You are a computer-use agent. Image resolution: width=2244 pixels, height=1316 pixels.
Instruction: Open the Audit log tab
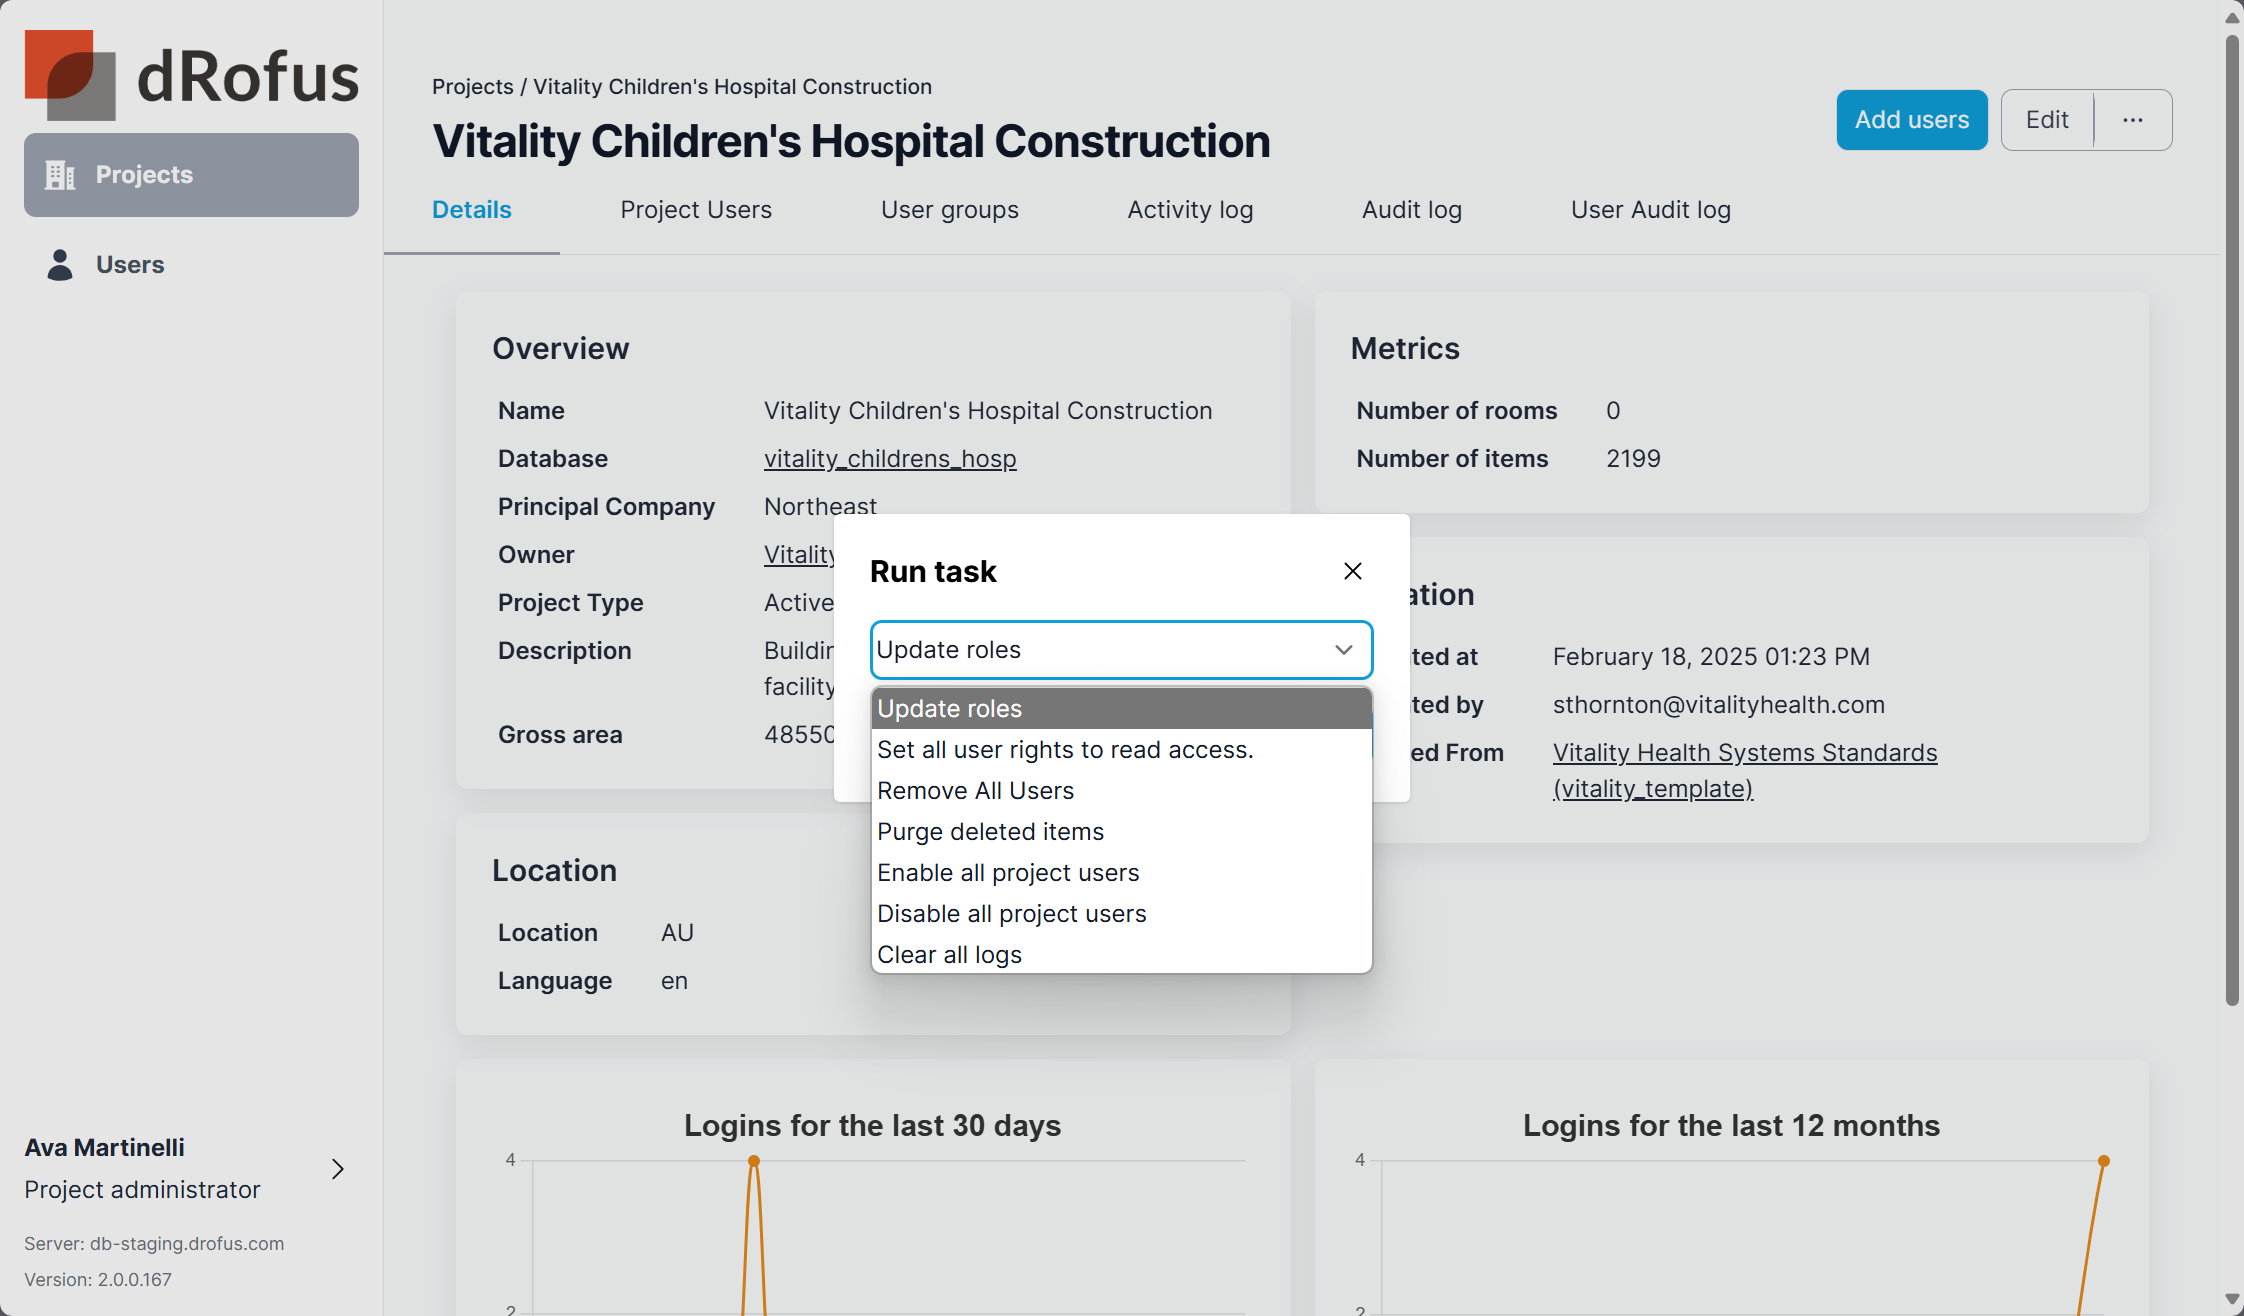click(1411, 210)
